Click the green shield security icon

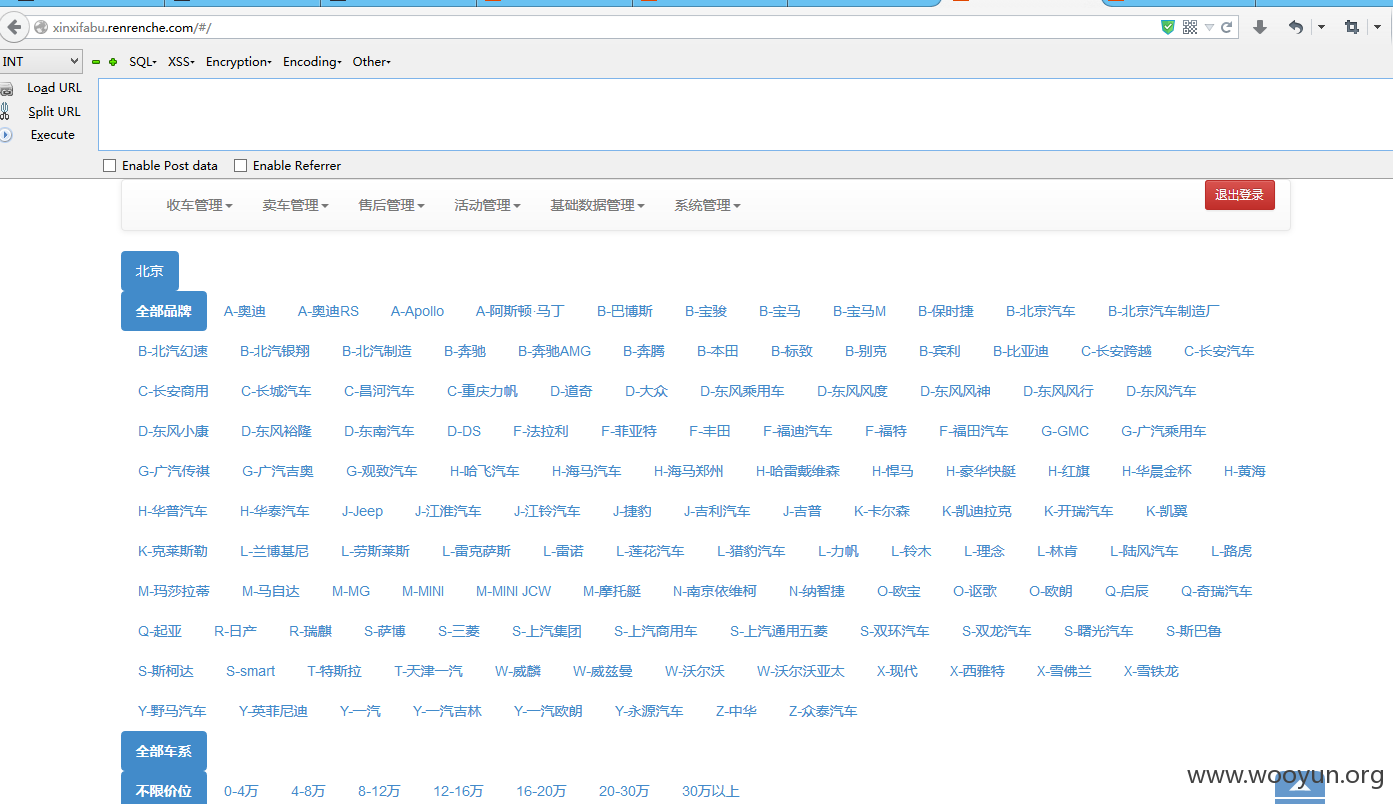tap(1167, 27)
